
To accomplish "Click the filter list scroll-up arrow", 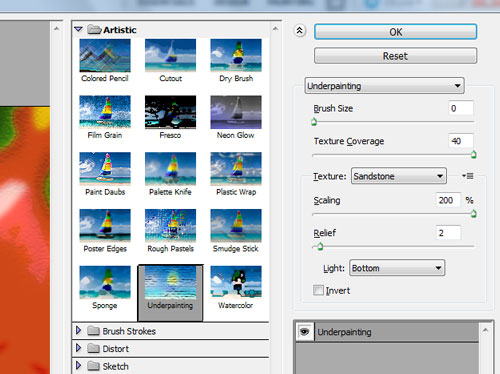I will [275, 29].
